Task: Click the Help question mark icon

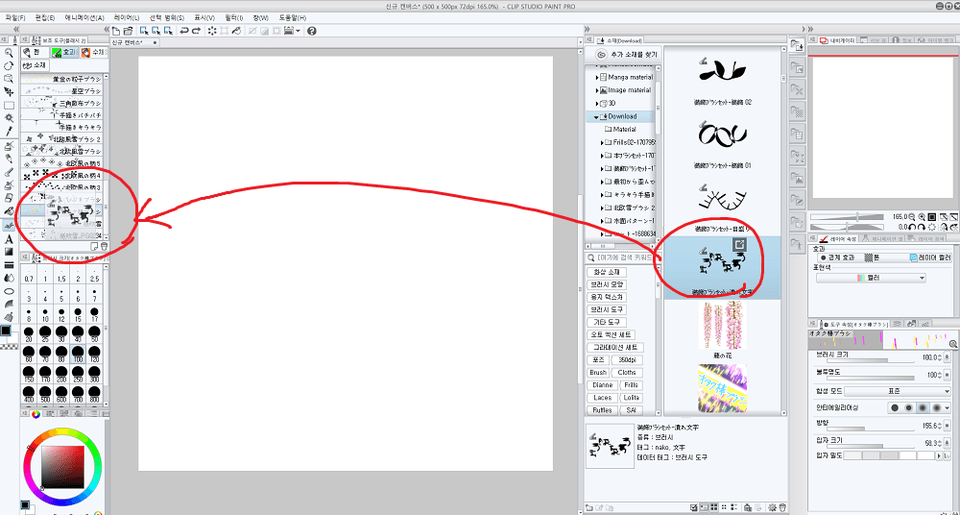Action: click(x=312, y=31)
